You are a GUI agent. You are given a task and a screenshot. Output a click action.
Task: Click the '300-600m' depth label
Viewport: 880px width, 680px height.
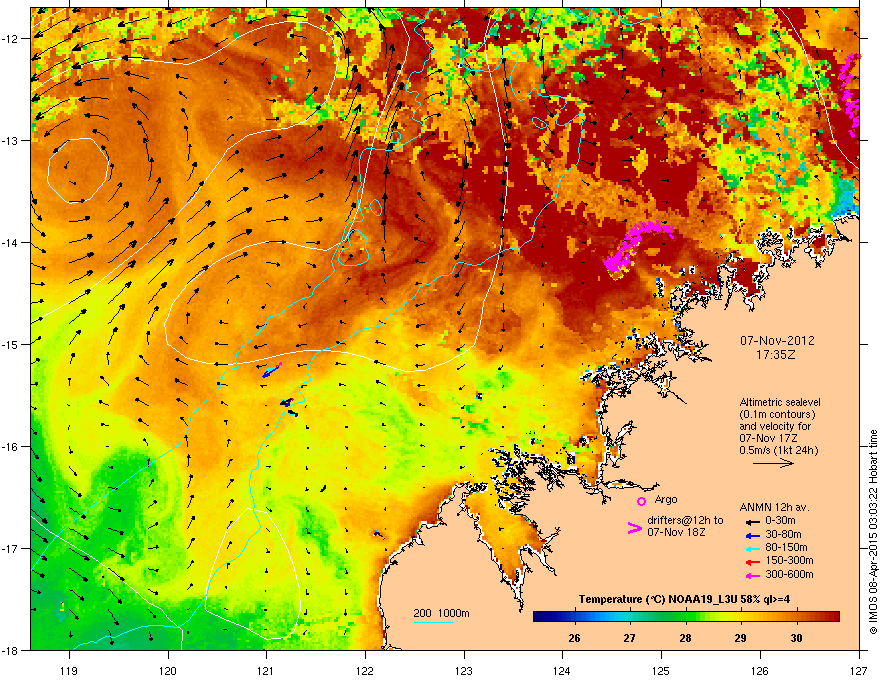click(x=789, y=575)
